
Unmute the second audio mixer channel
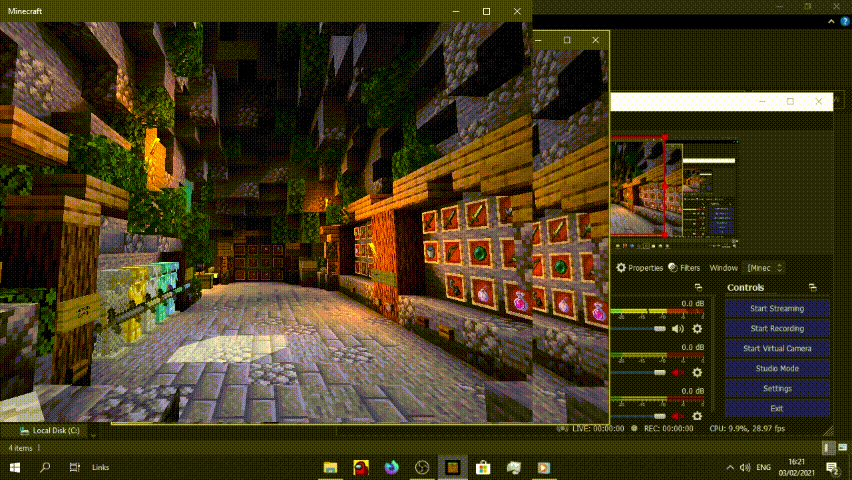678,372
